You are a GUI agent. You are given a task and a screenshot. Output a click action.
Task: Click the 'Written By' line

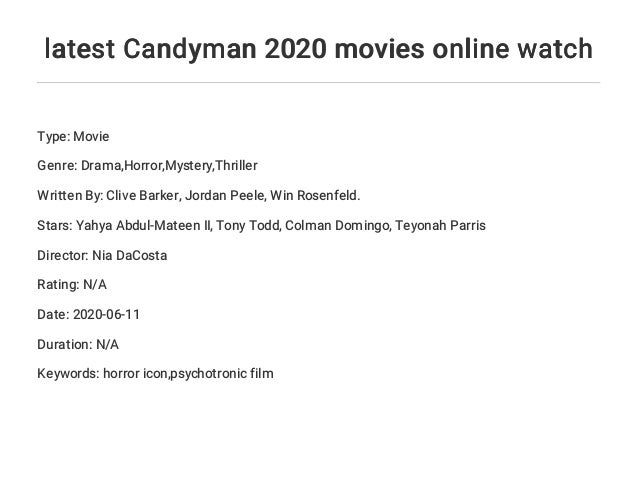coord(199,195)
